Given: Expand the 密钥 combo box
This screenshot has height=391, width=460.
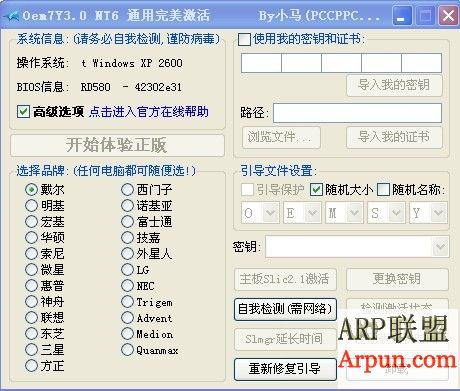Looking at the screenshot, I should 440,247.
